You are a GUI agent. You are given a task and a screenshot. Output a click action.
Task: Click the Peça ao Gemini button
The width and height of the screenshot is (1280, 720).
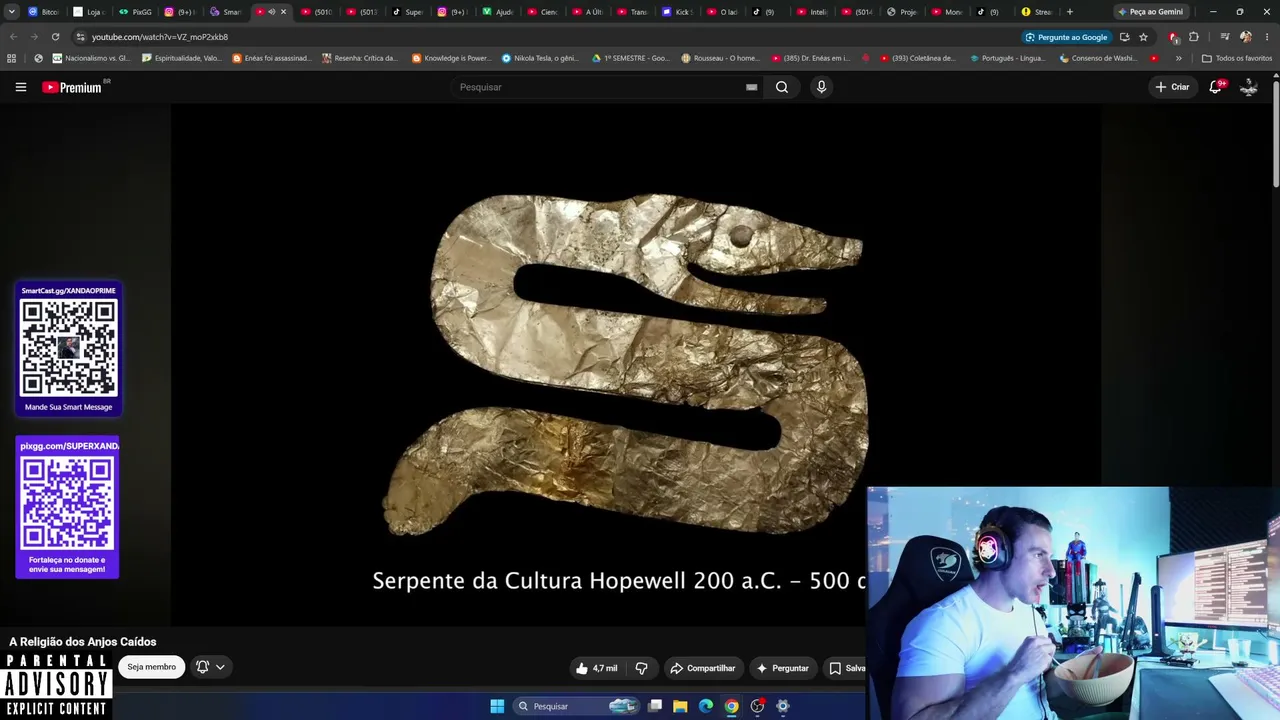(x=1150, y=12)
